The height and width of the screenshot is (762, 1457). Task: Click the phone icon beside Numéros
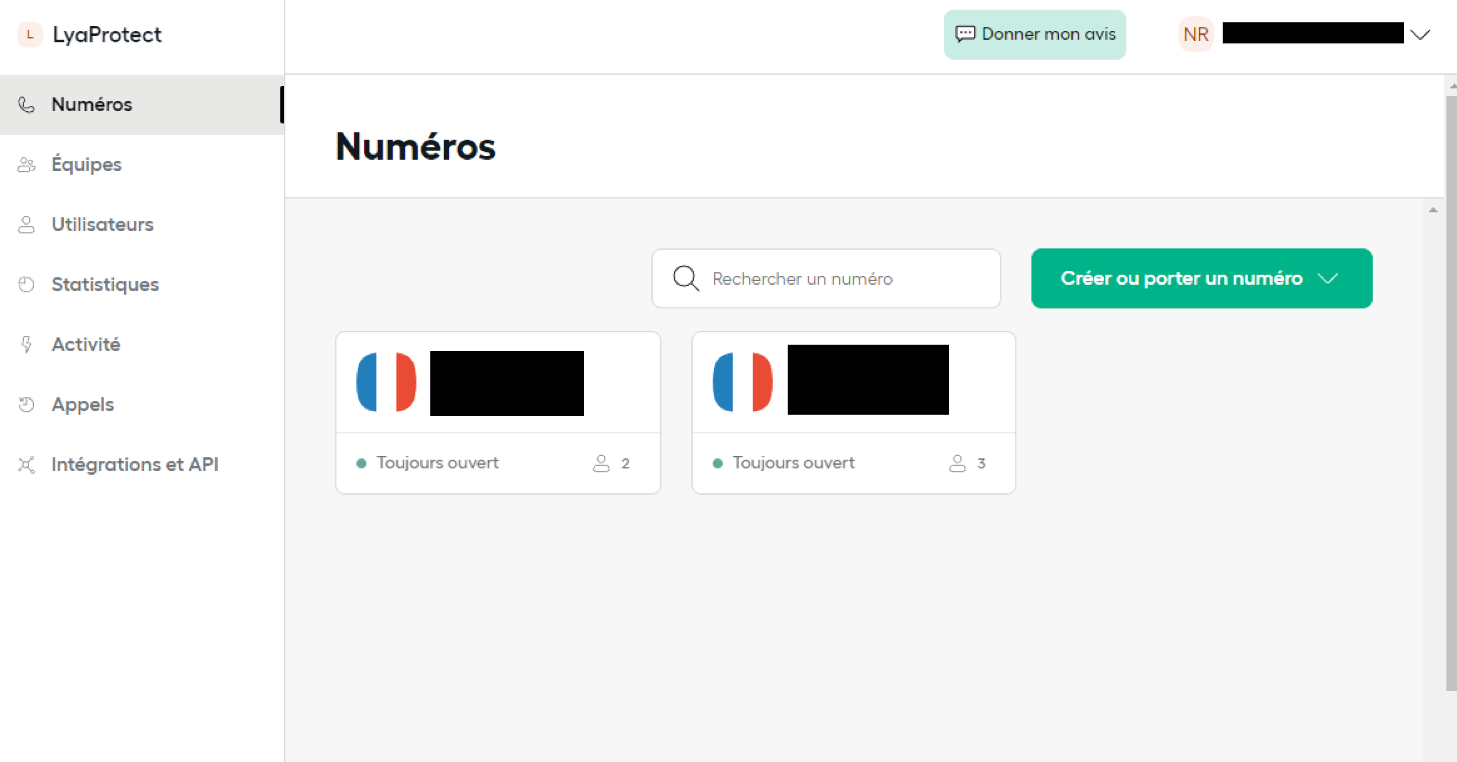pos(27,105)
